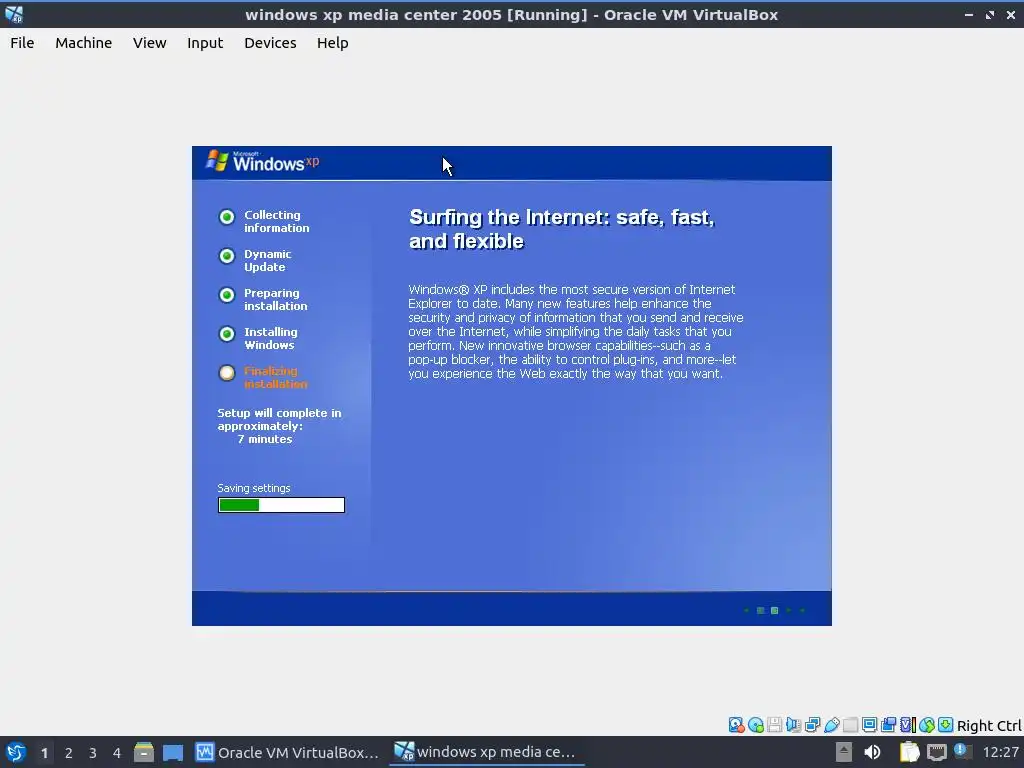Screen dimensions: 1024x768
Task: Open the Machine menu
Action: (84, 43)
